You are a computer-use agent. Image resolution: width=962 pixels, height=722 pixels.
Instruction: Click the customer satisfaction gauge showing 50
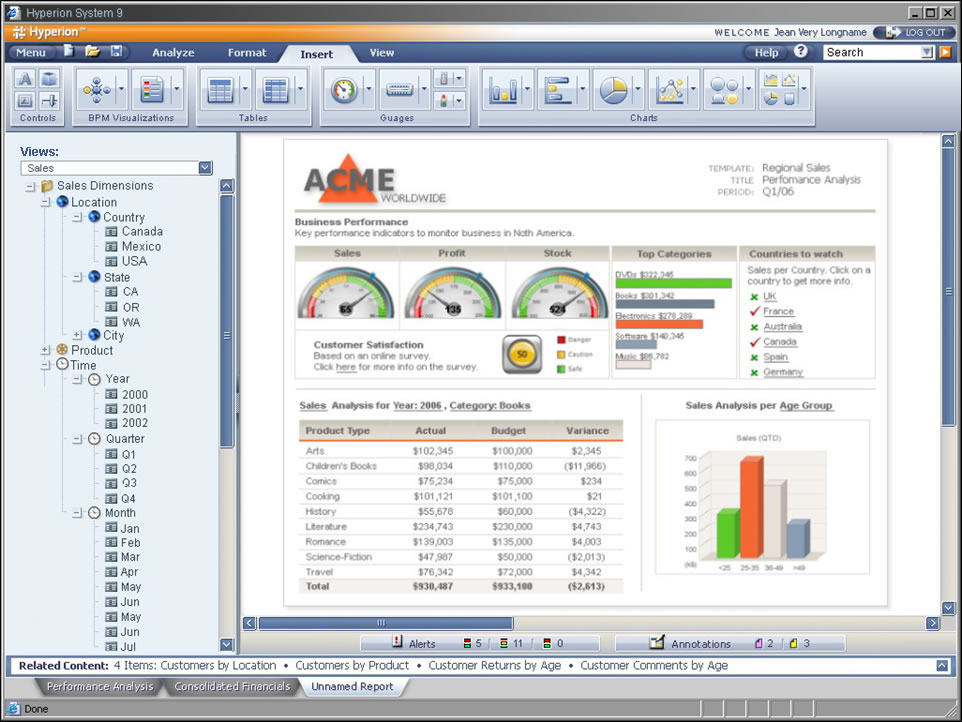click(522, 354)
